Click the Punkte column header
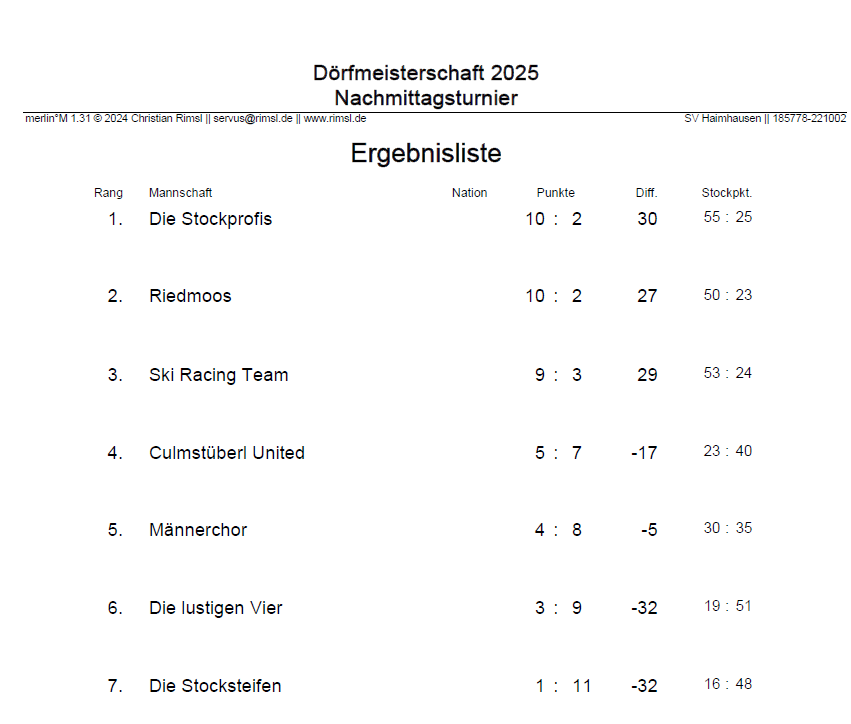The height and width of the screenshot is (724, 851). click(x=556, y=193)
